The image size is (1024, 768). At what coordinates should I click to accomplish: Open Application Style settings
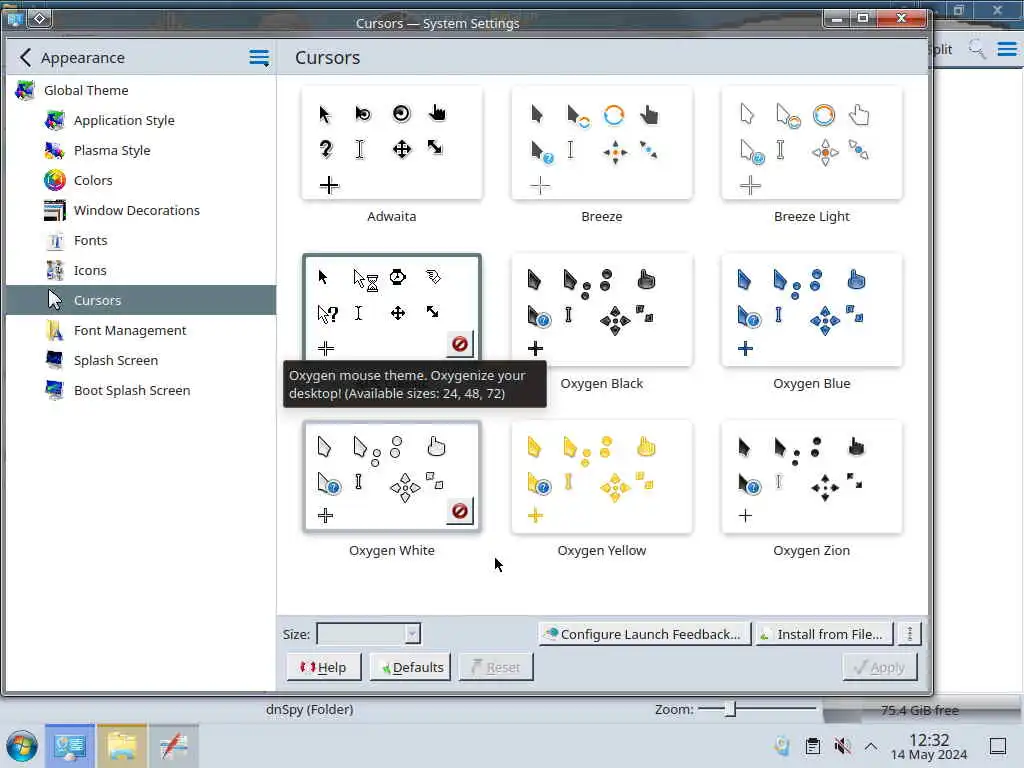[x=124, y=120]
